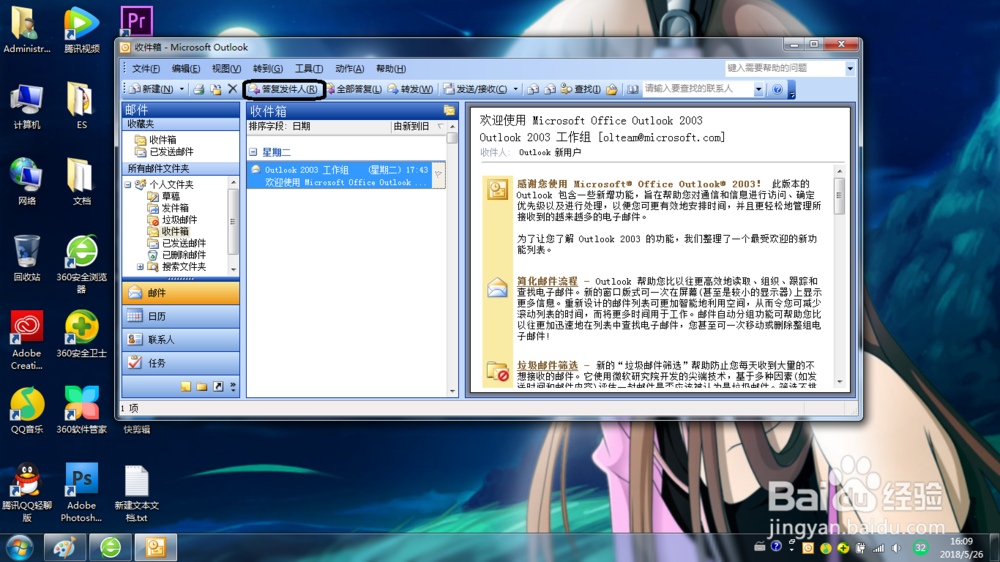Open the toolbar options arrow at toolbar end

(x=791, y=89)
